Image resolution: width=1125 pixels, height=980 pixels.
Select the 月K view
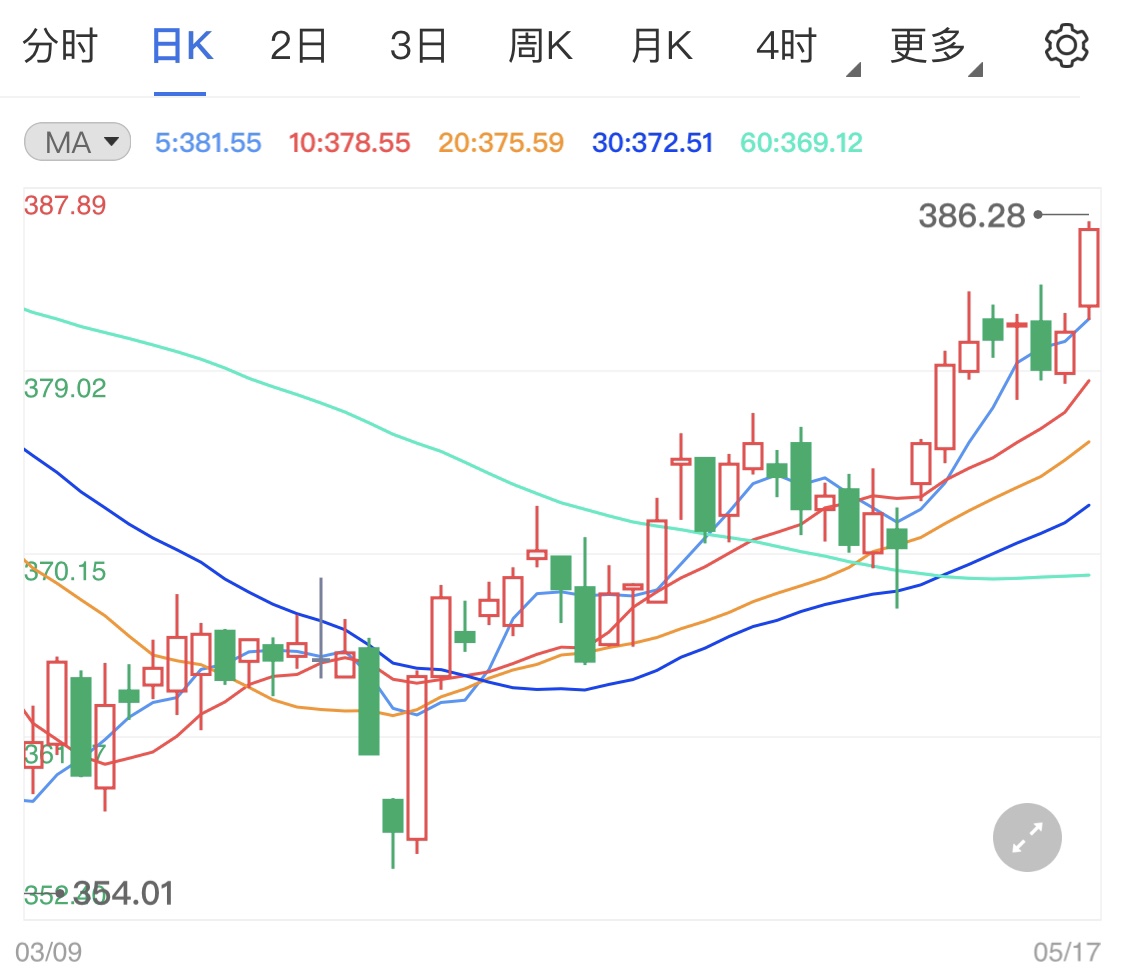[x=661, y=44]
